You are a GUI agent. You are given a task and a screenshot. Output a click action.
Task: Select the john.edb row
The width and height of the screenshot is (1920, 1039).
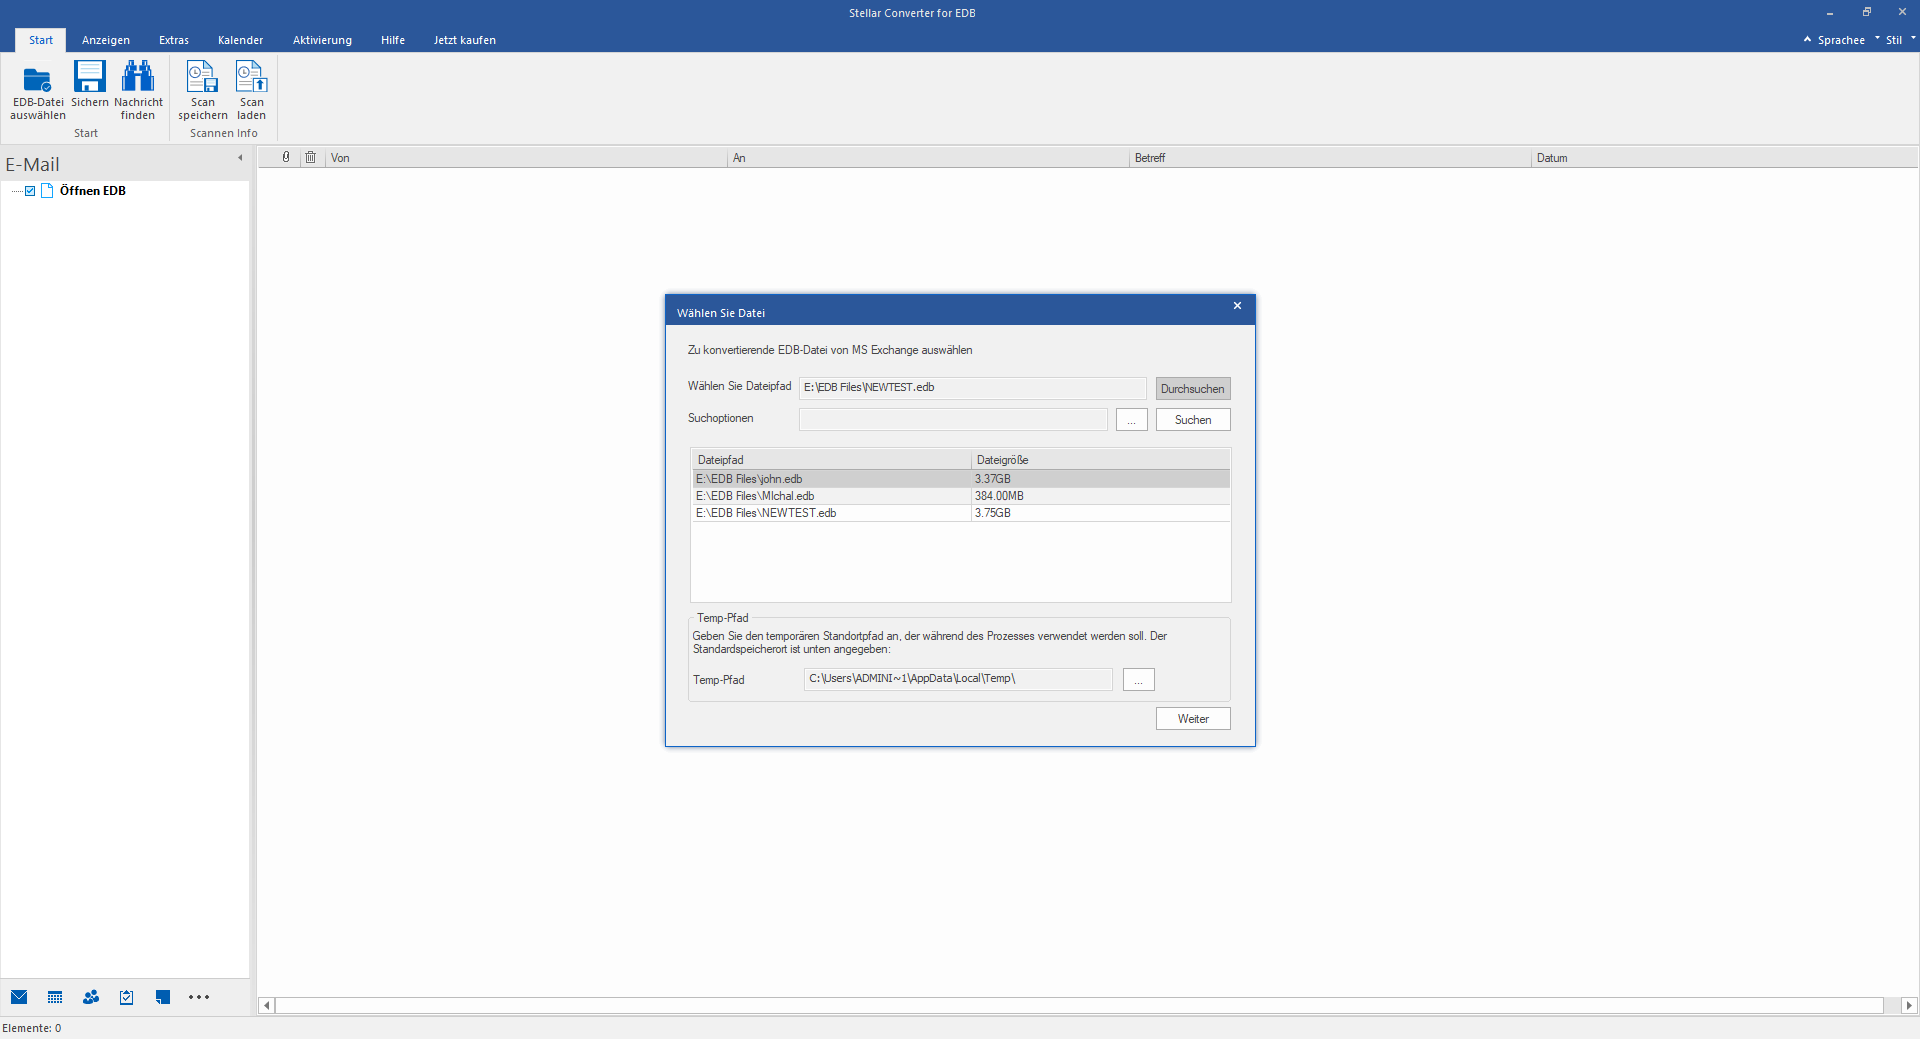coord(961,479)
